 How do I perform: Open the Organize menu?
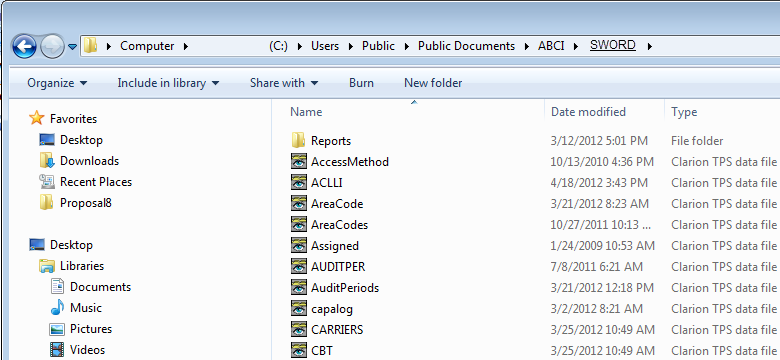pos(57,83)
